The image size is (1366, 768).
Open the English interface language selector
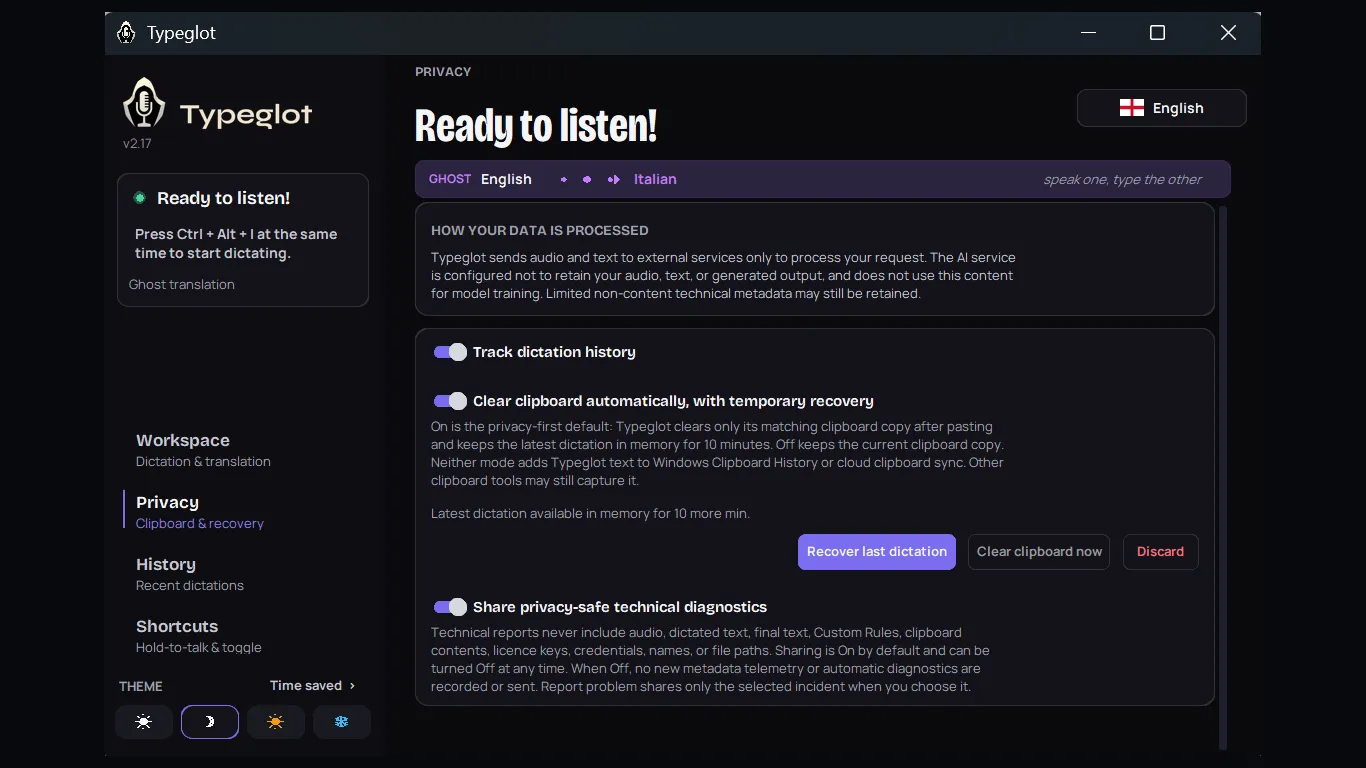[1162, 108]
